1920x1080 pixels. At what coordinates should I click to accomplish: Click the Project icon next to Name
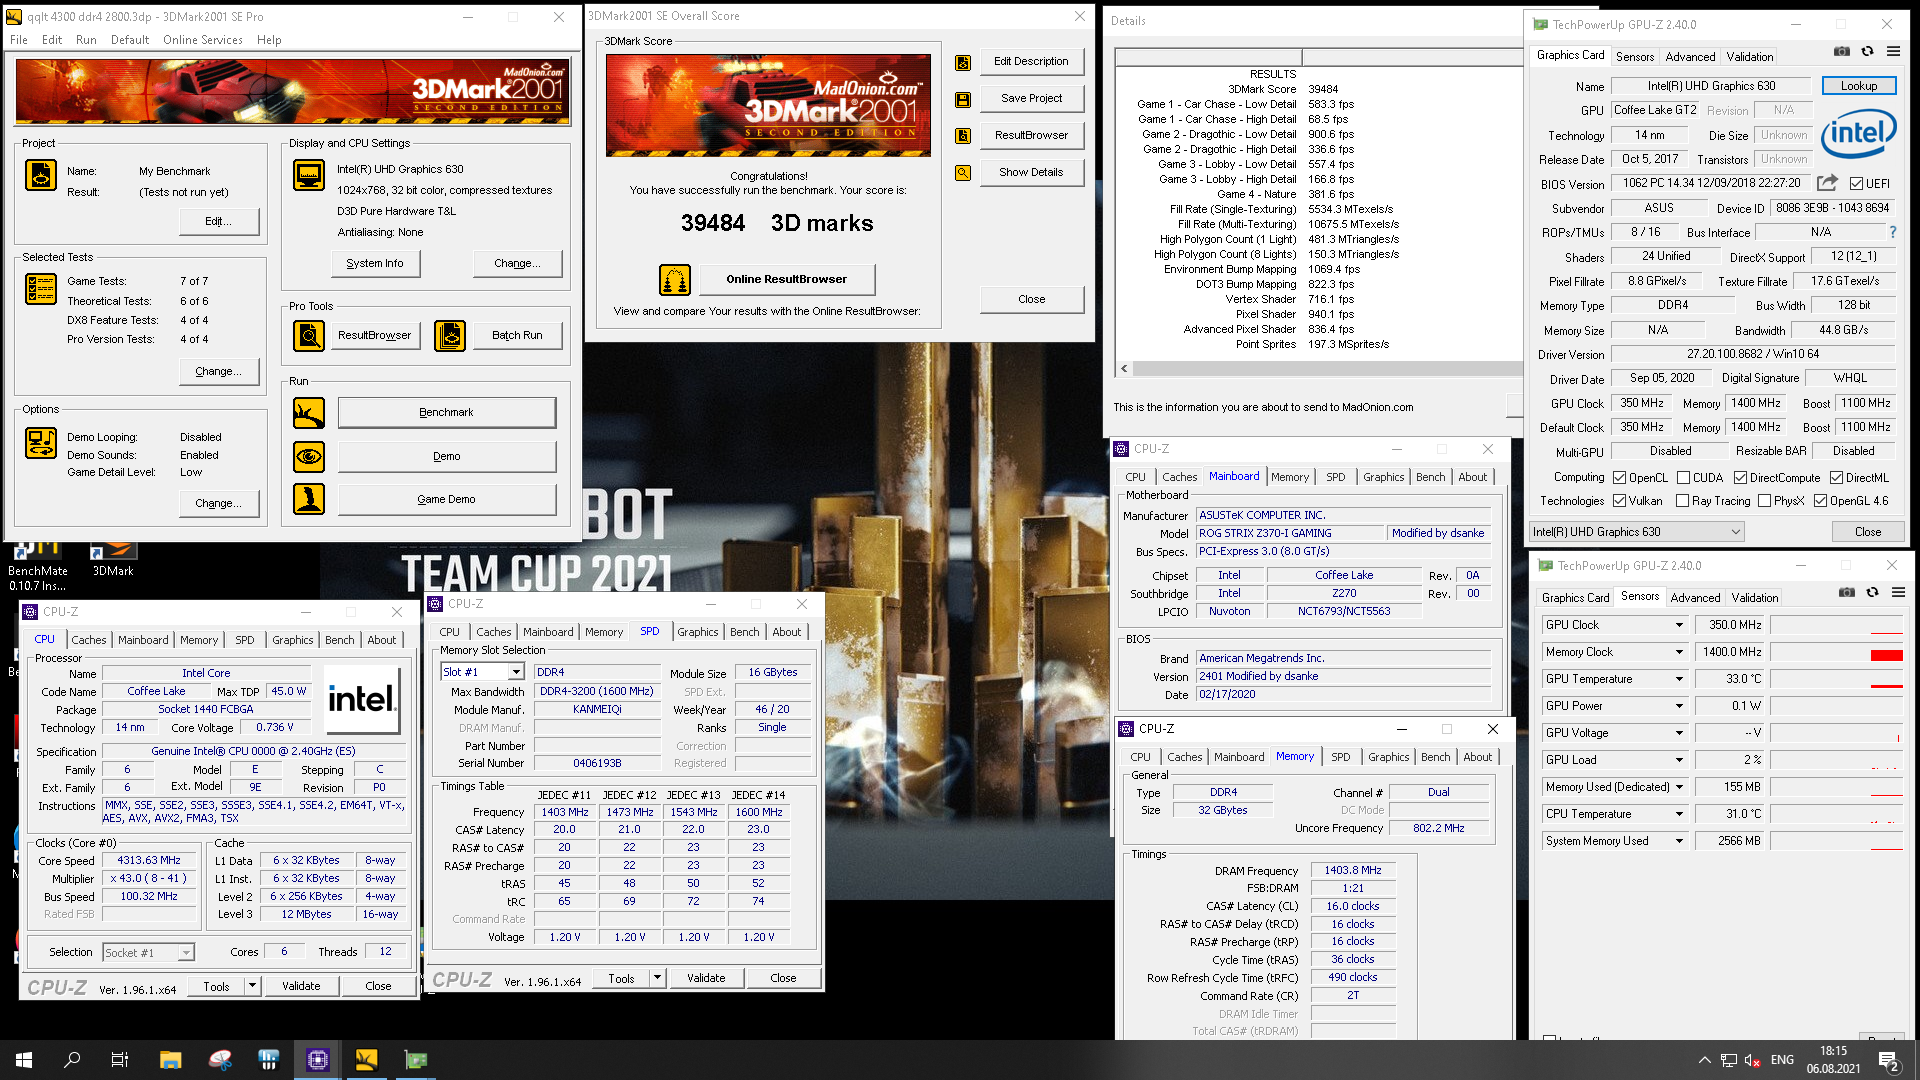(x=41, y=175)
